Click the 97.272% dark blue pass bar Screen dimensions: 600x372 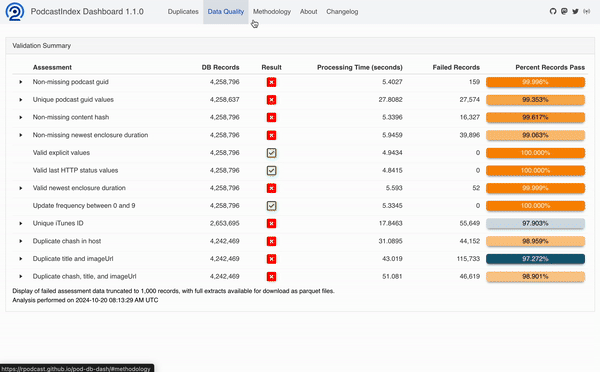tap(535, 259)
